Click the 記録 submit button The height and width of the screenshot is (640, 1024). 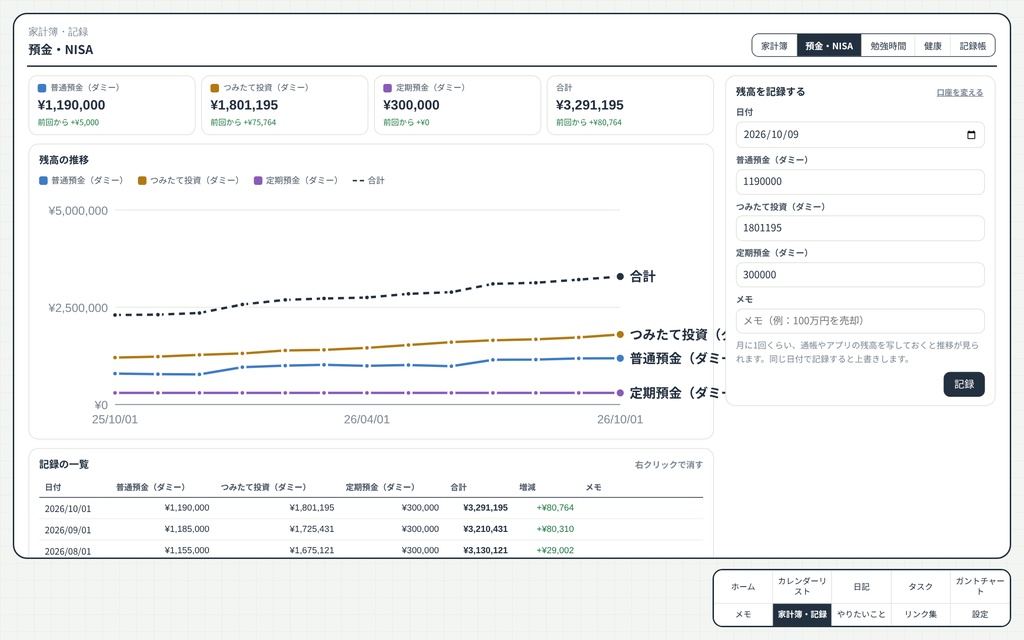point(964,384)
